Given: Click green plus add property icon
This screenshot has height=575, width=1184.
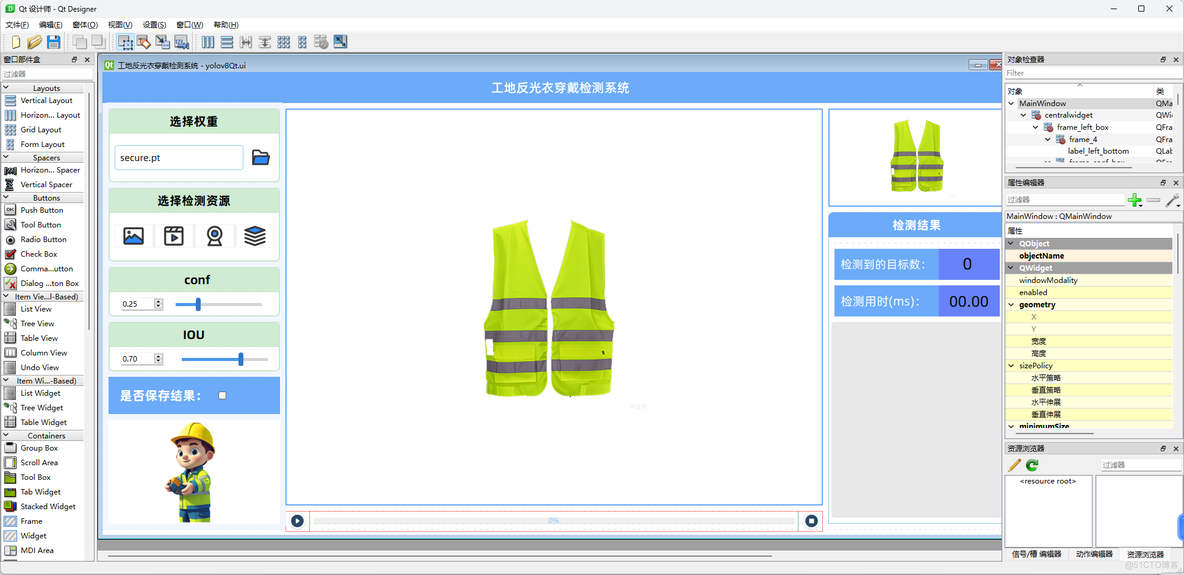Looking at the screenshot, I should (1134, 200).
